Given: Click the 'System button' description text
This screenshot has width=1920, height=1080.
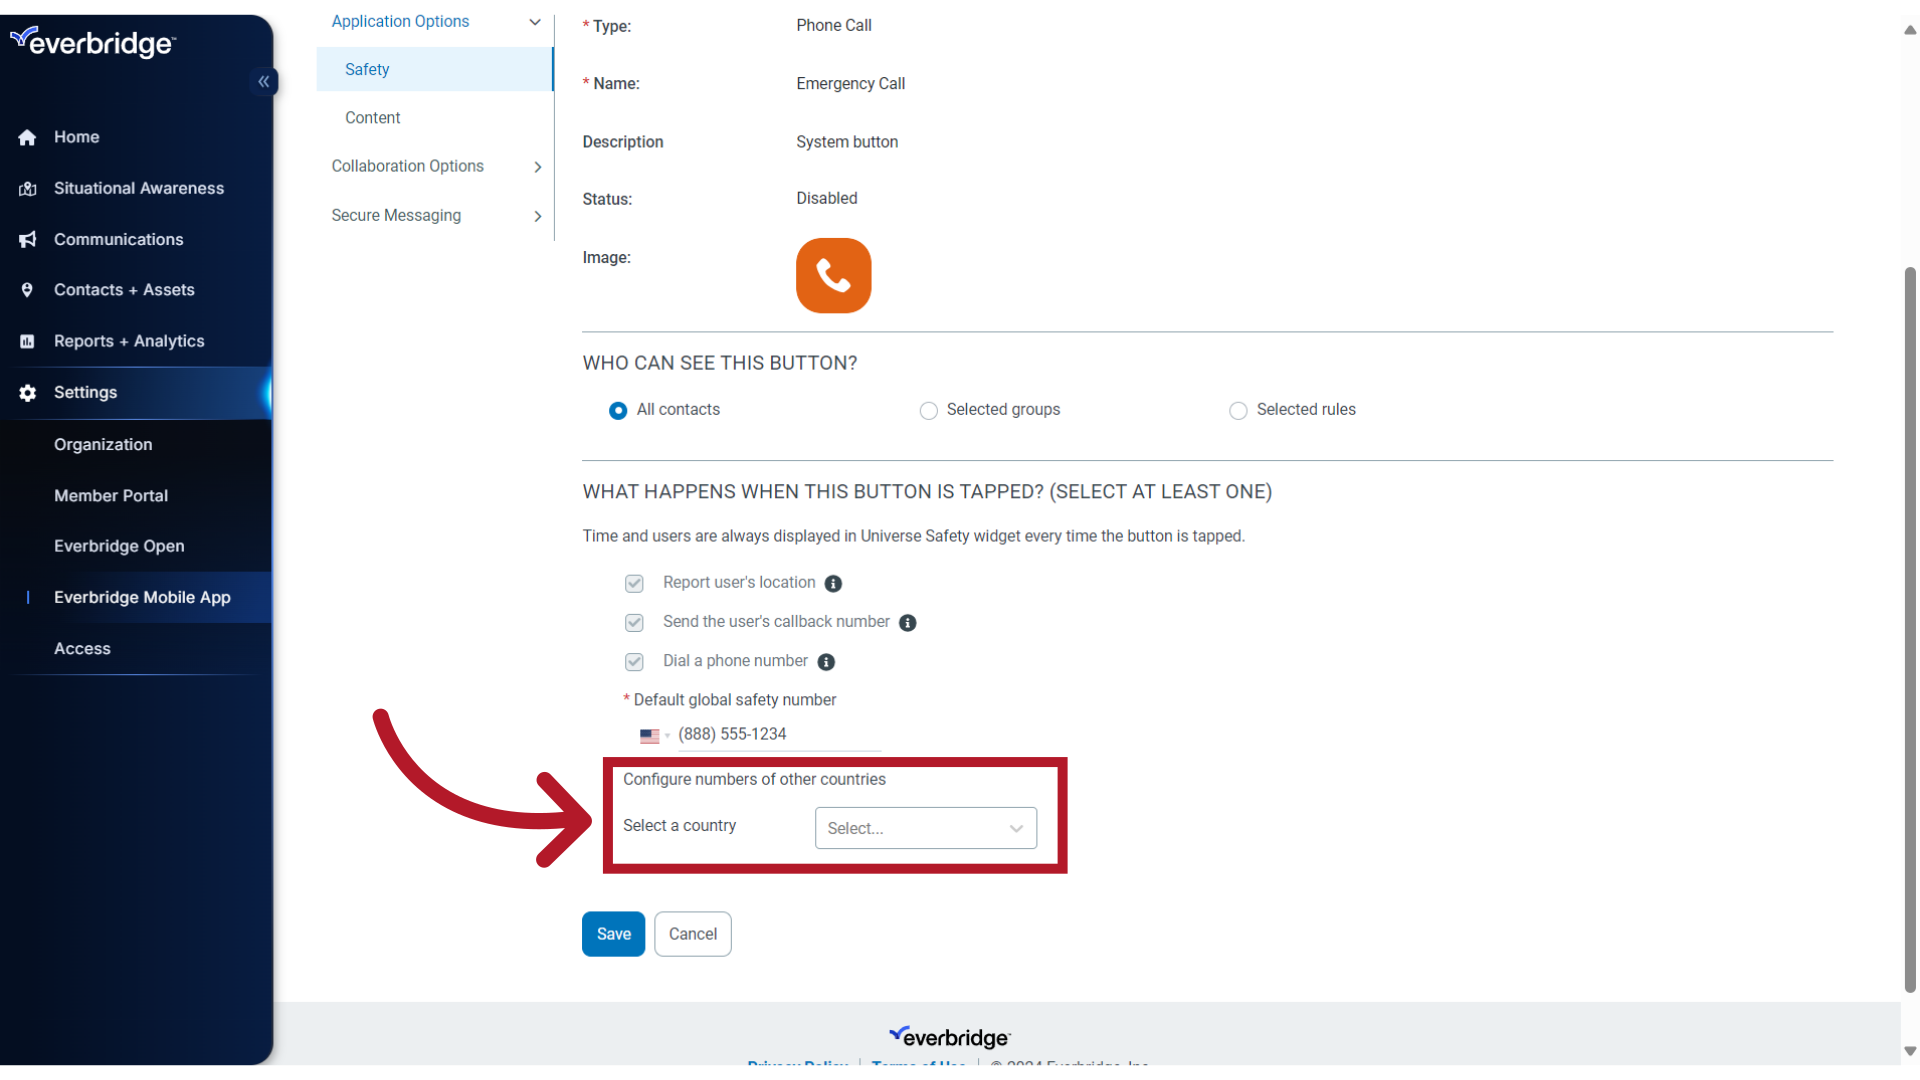Looking at the screenshot, I should (847, 142).
